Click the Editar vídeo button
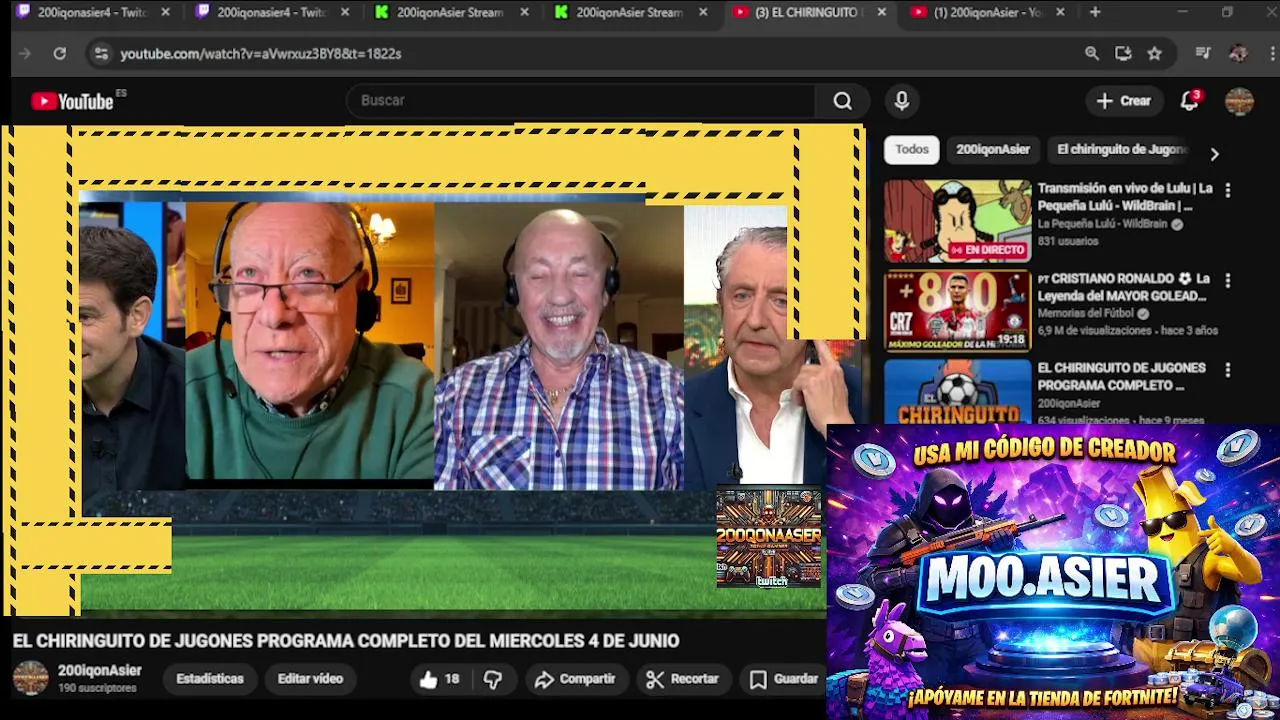The image size is (1280, 720). (x=310, y=679)
